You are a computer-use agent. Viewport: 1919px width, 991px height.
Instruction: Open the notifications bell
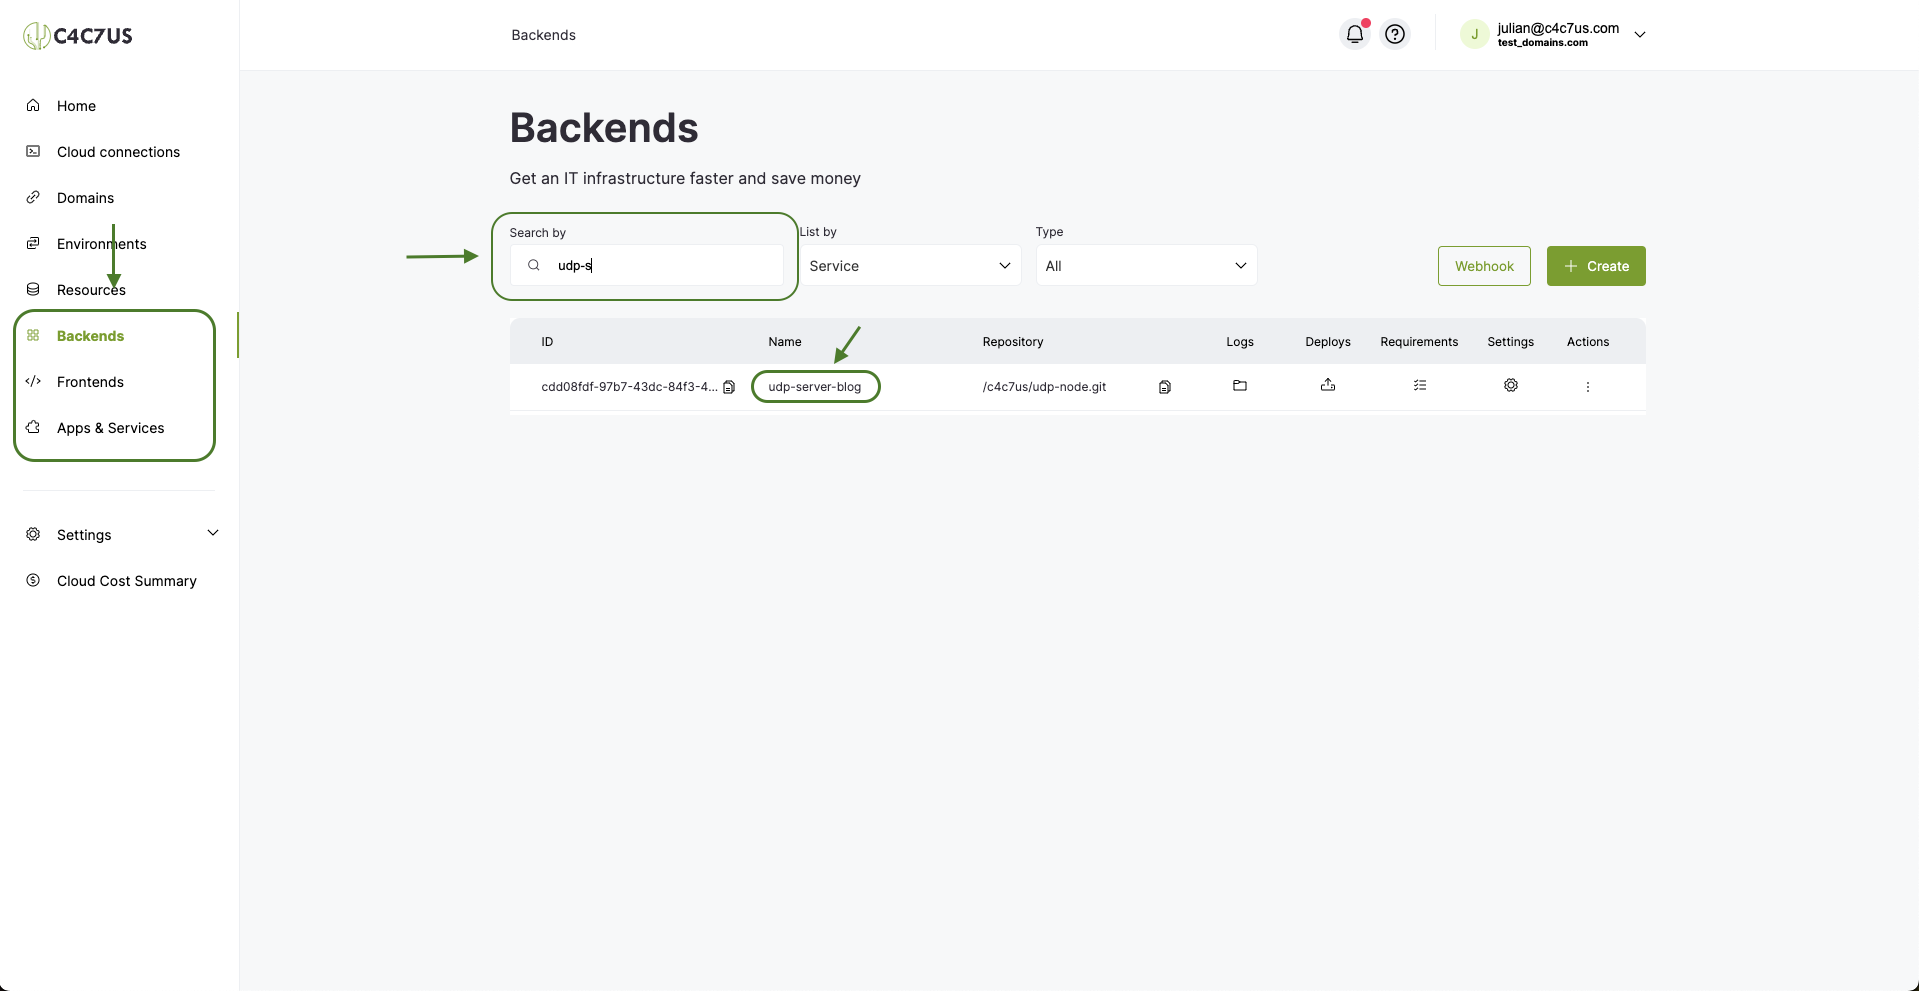coord(1354,34)
